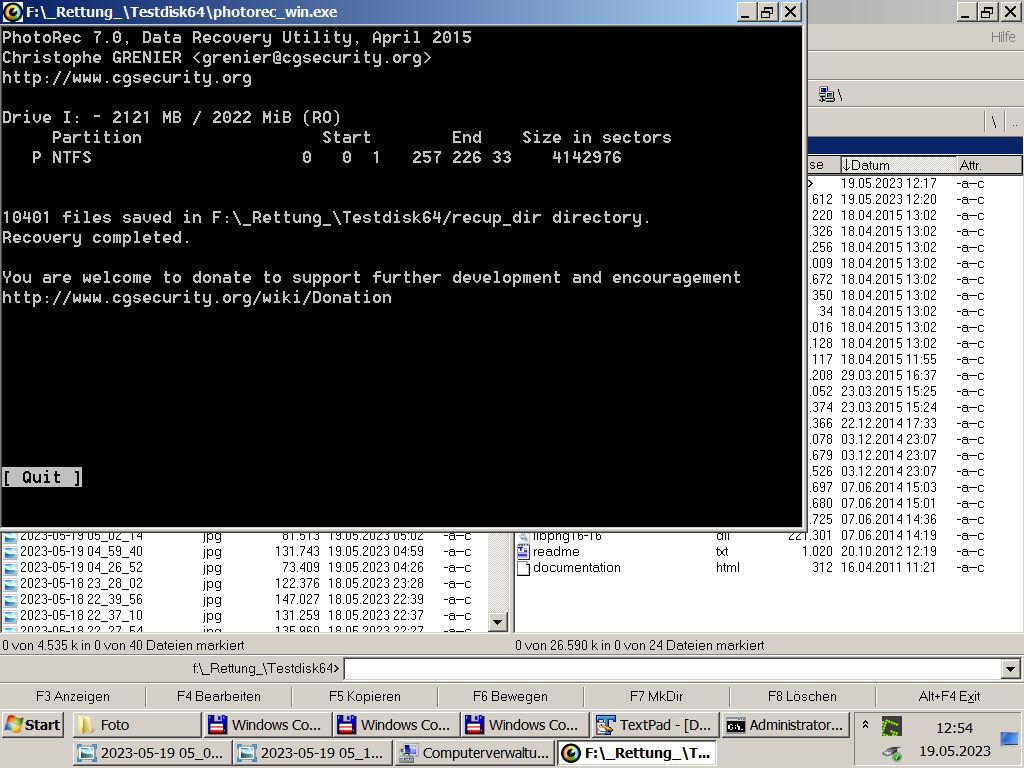Click the date entry 22.12.2014 17:33
The width and height of the screenshot is (1024, 768).
[888, 423]
